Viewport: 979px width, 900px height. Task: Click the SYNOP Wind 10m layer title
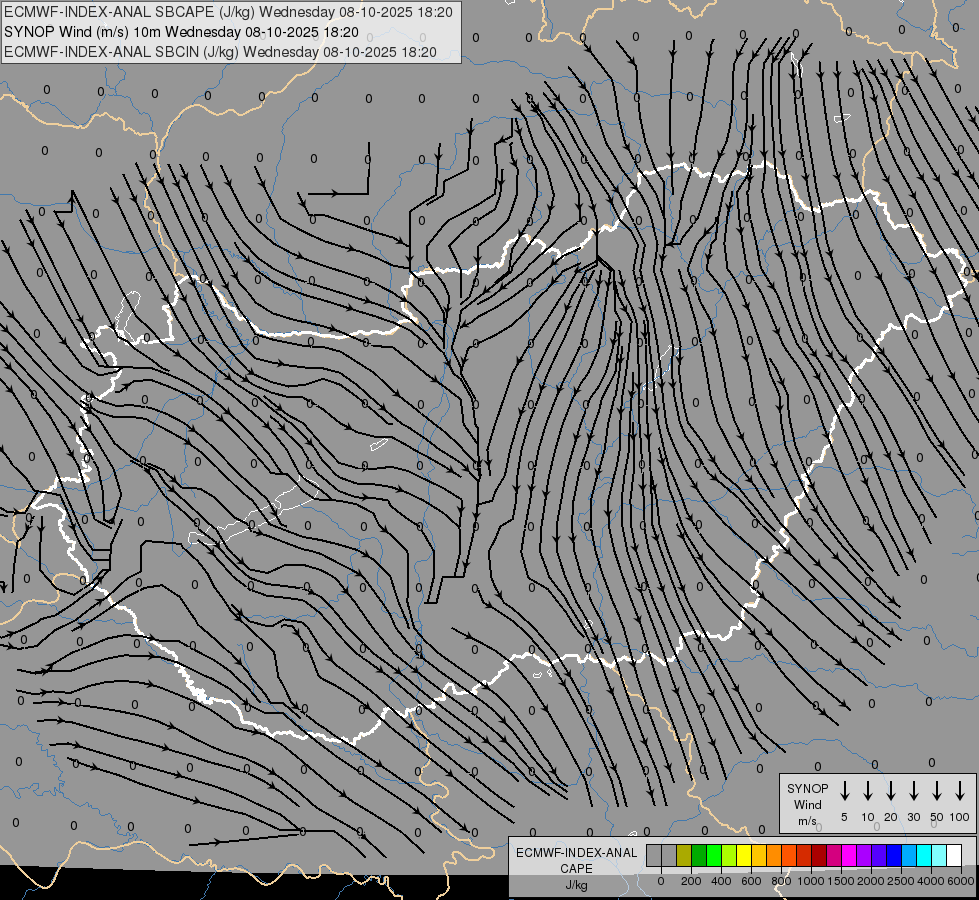click(x=181, y=31)
